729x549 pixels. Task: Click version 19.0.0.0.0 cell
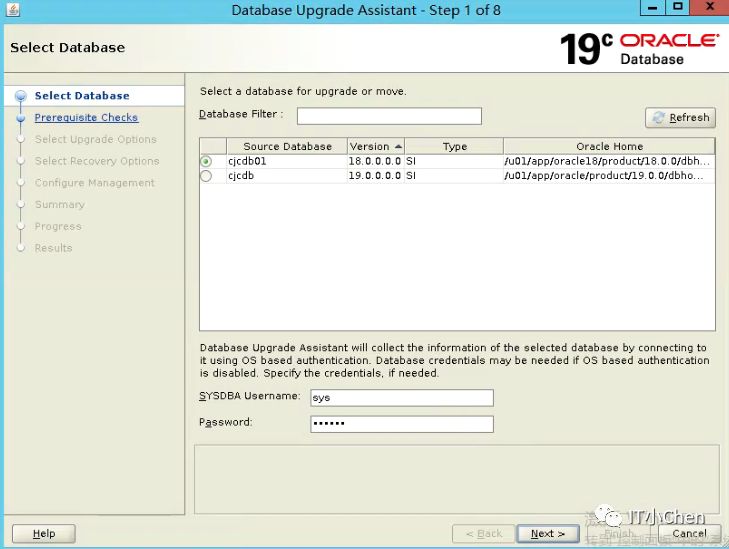point(375,176)
